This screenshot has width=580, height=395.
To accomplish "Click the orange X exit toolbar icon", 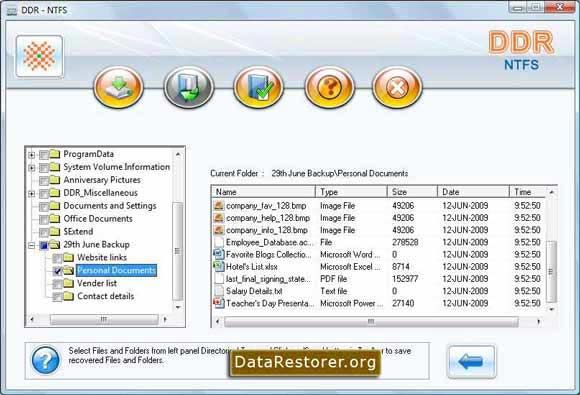I will click(397, 88).
